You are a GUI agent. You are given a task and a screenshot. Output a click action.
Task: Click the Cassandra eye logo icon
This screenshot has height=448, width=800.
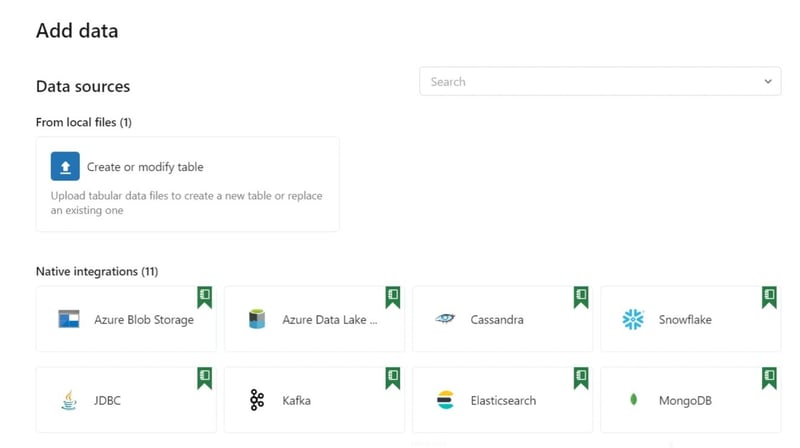tap(445, 320)
